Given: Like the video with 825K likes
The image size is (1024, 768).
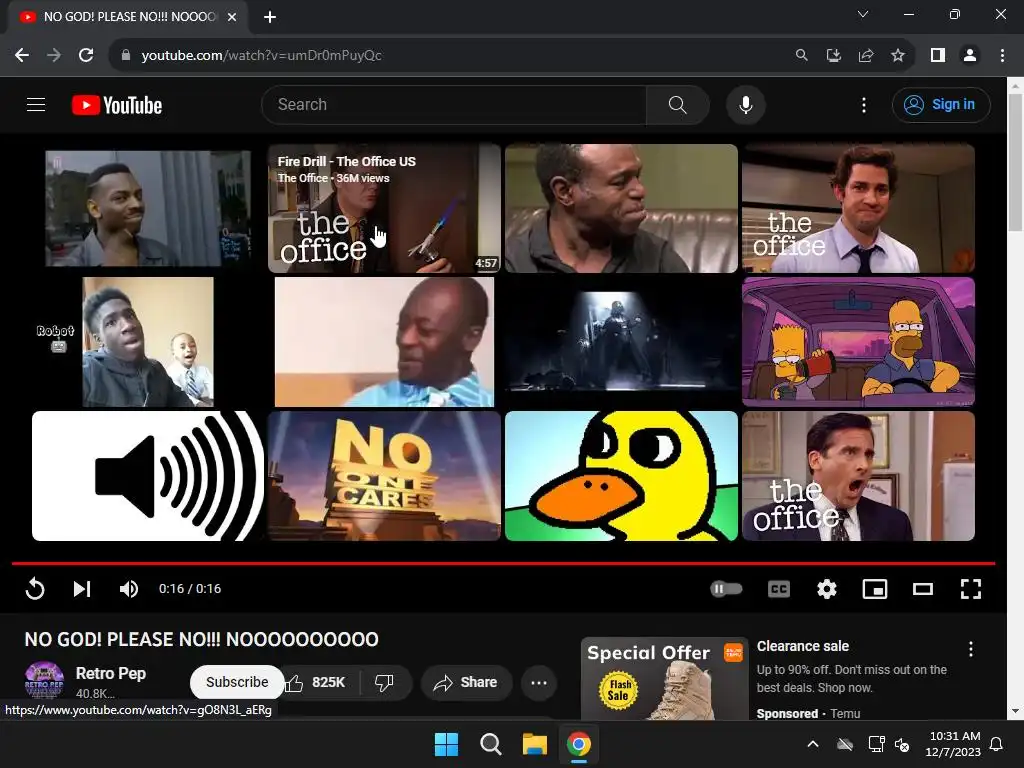Looking at the screenshot, I should click(315, 682).
